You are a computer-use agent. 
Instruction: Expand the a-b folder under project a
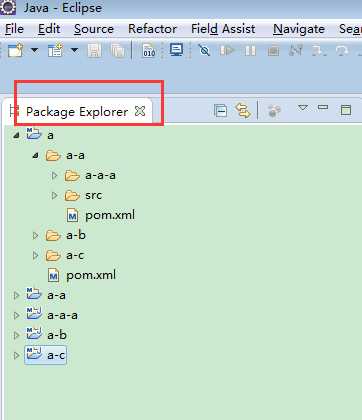coord(35,235)
